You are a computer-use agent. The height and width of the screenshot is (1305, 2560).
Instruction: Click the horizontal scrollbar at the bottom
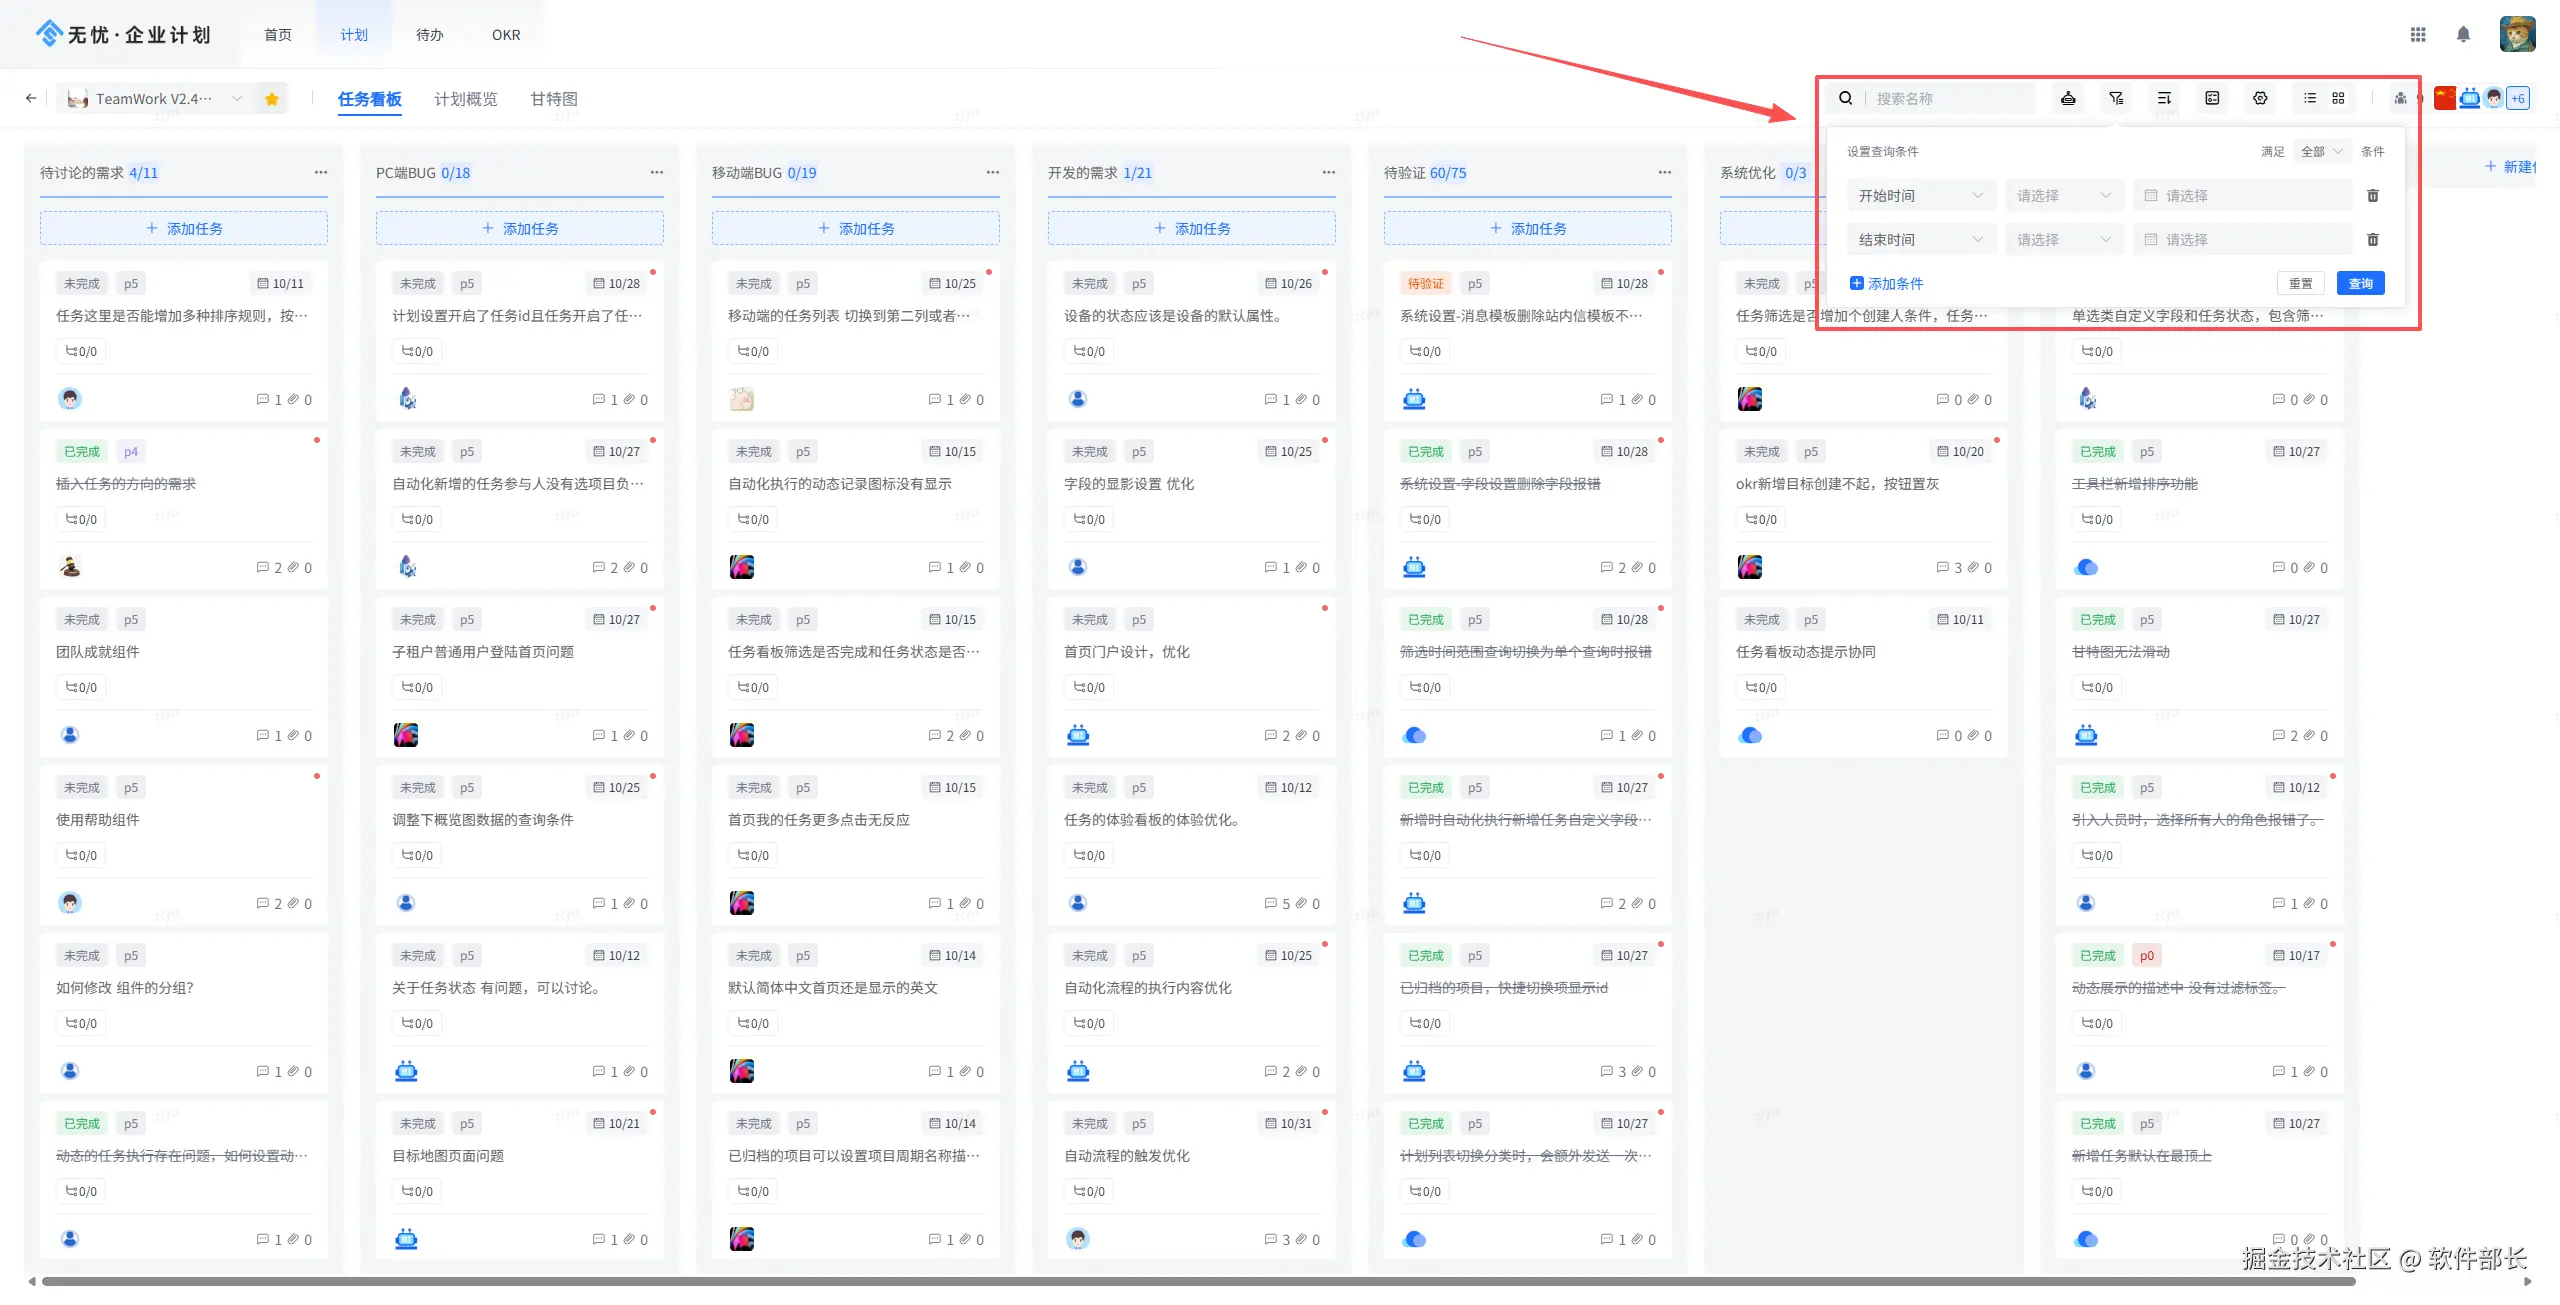(x=1200, y=1281)
